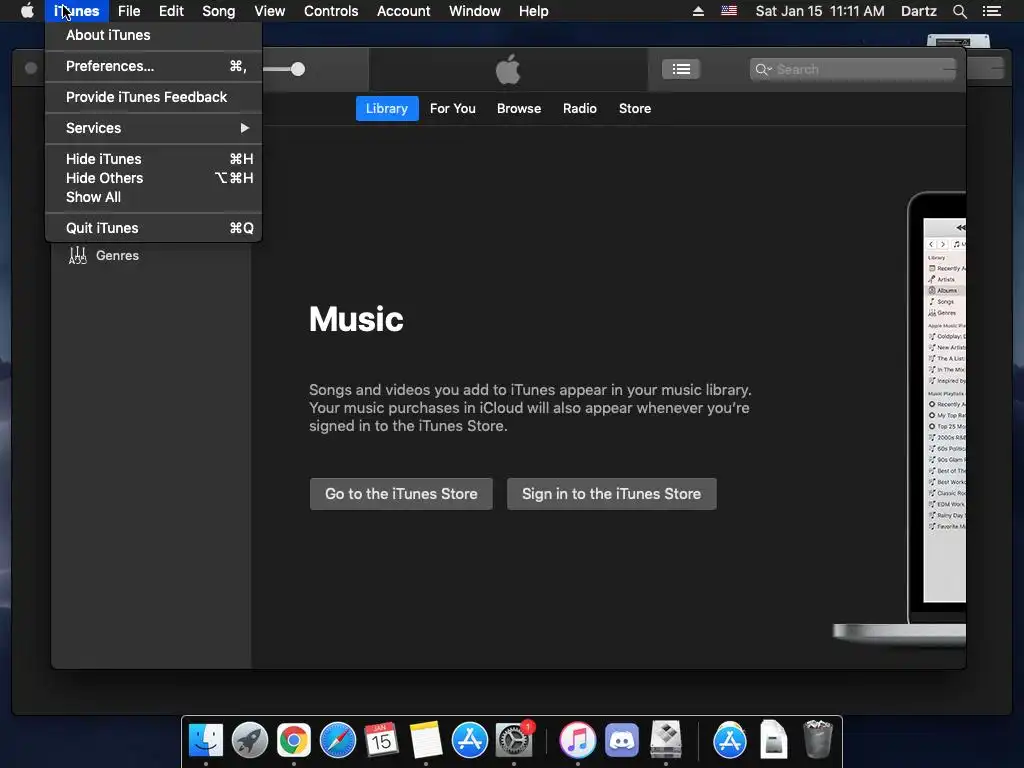Open the Trash in the Dock
Screen dimensions: 1024x768
[x=818, y=739]
